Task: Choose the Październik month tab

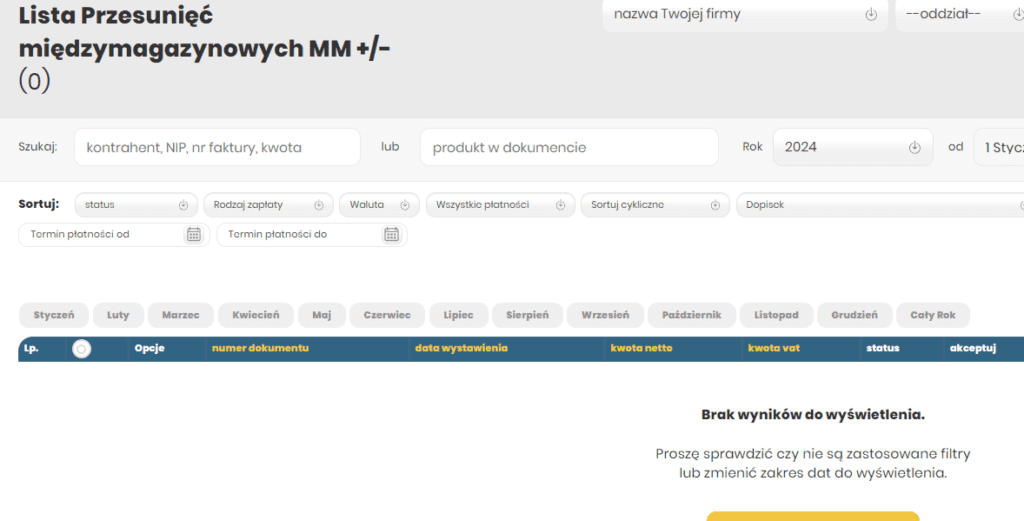Action: point(691,315)
